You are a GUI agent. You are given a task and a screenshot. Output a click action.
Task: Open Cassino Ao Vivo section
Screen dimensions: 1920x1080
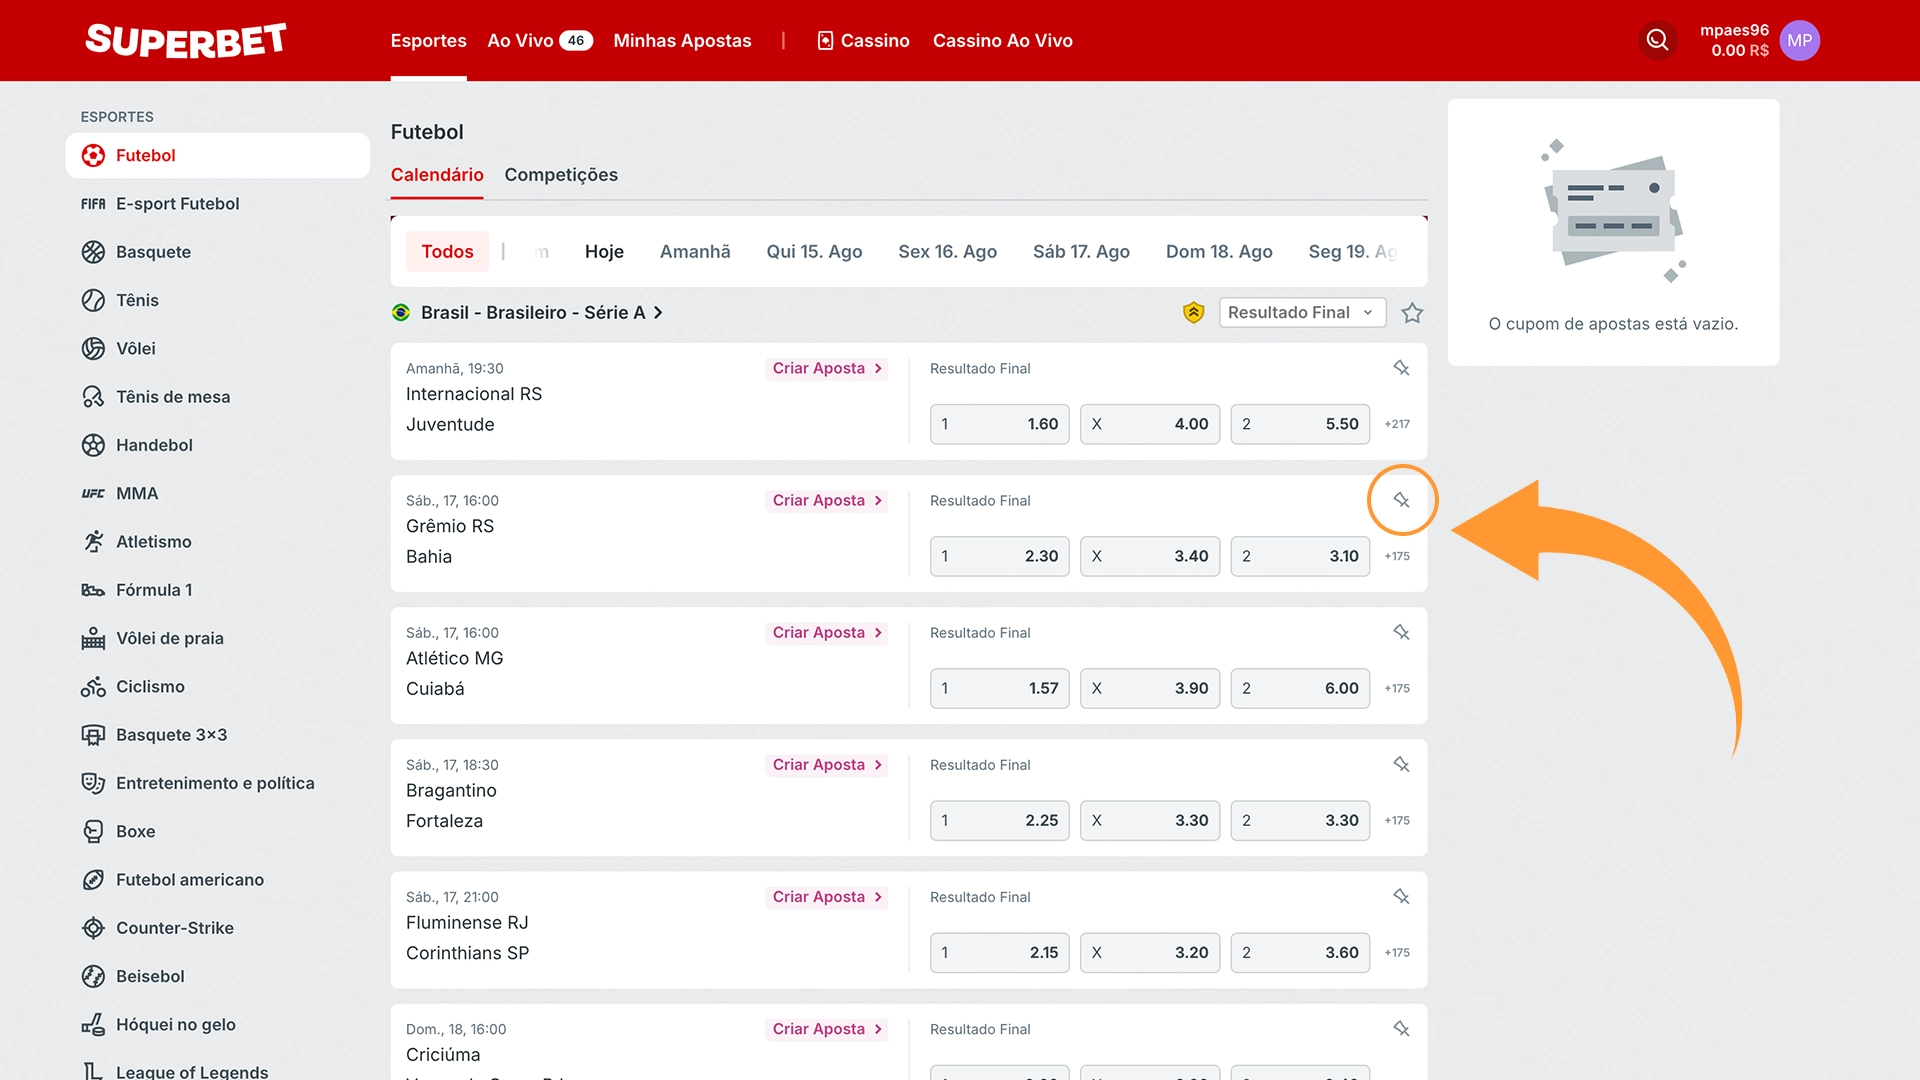[1003, 41]
